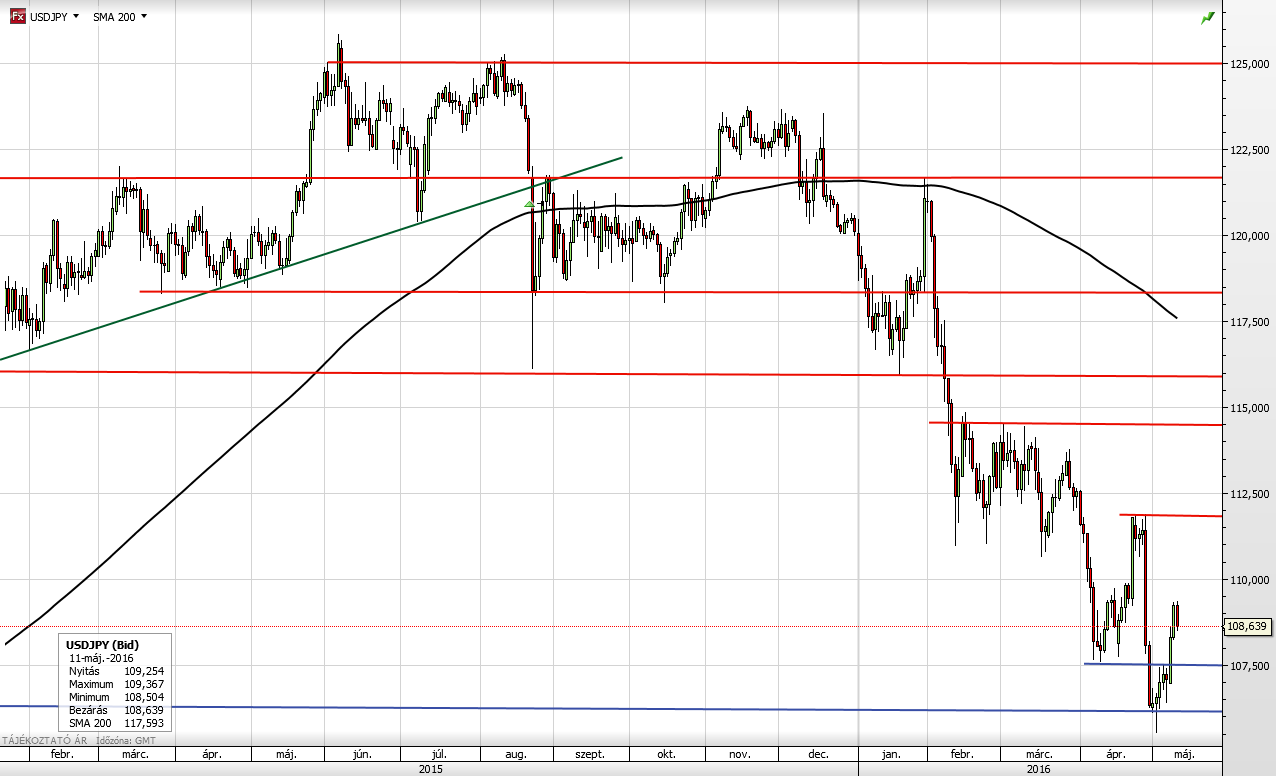This screenshot has width=1276, height=776.
Task: Open the USDJPY symbol dropdown
Action: pos(55,17)
